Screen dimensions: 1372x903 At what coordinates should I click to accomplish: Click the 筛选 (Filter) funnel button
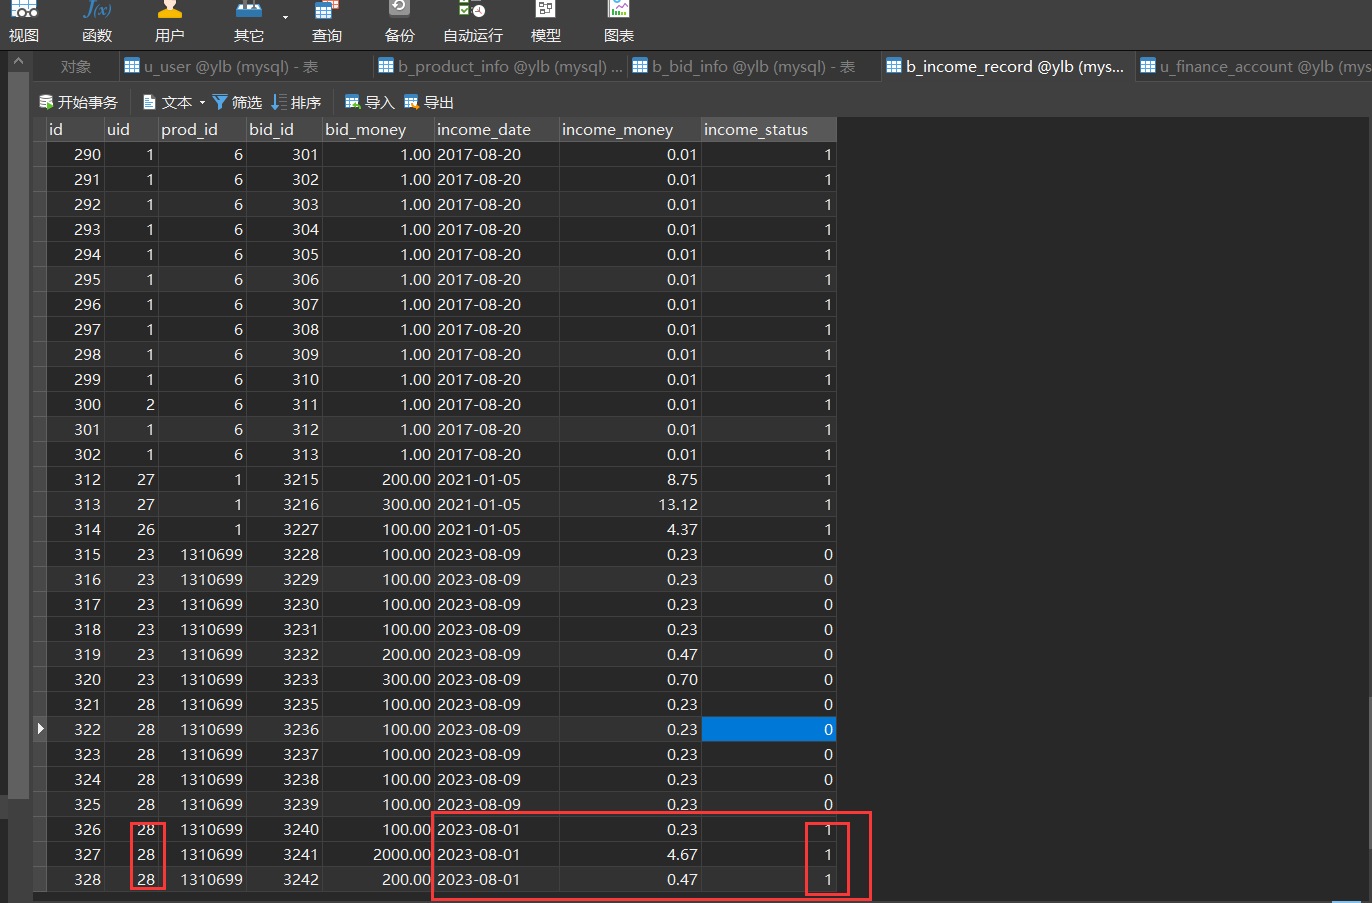[x=237, y=102]
